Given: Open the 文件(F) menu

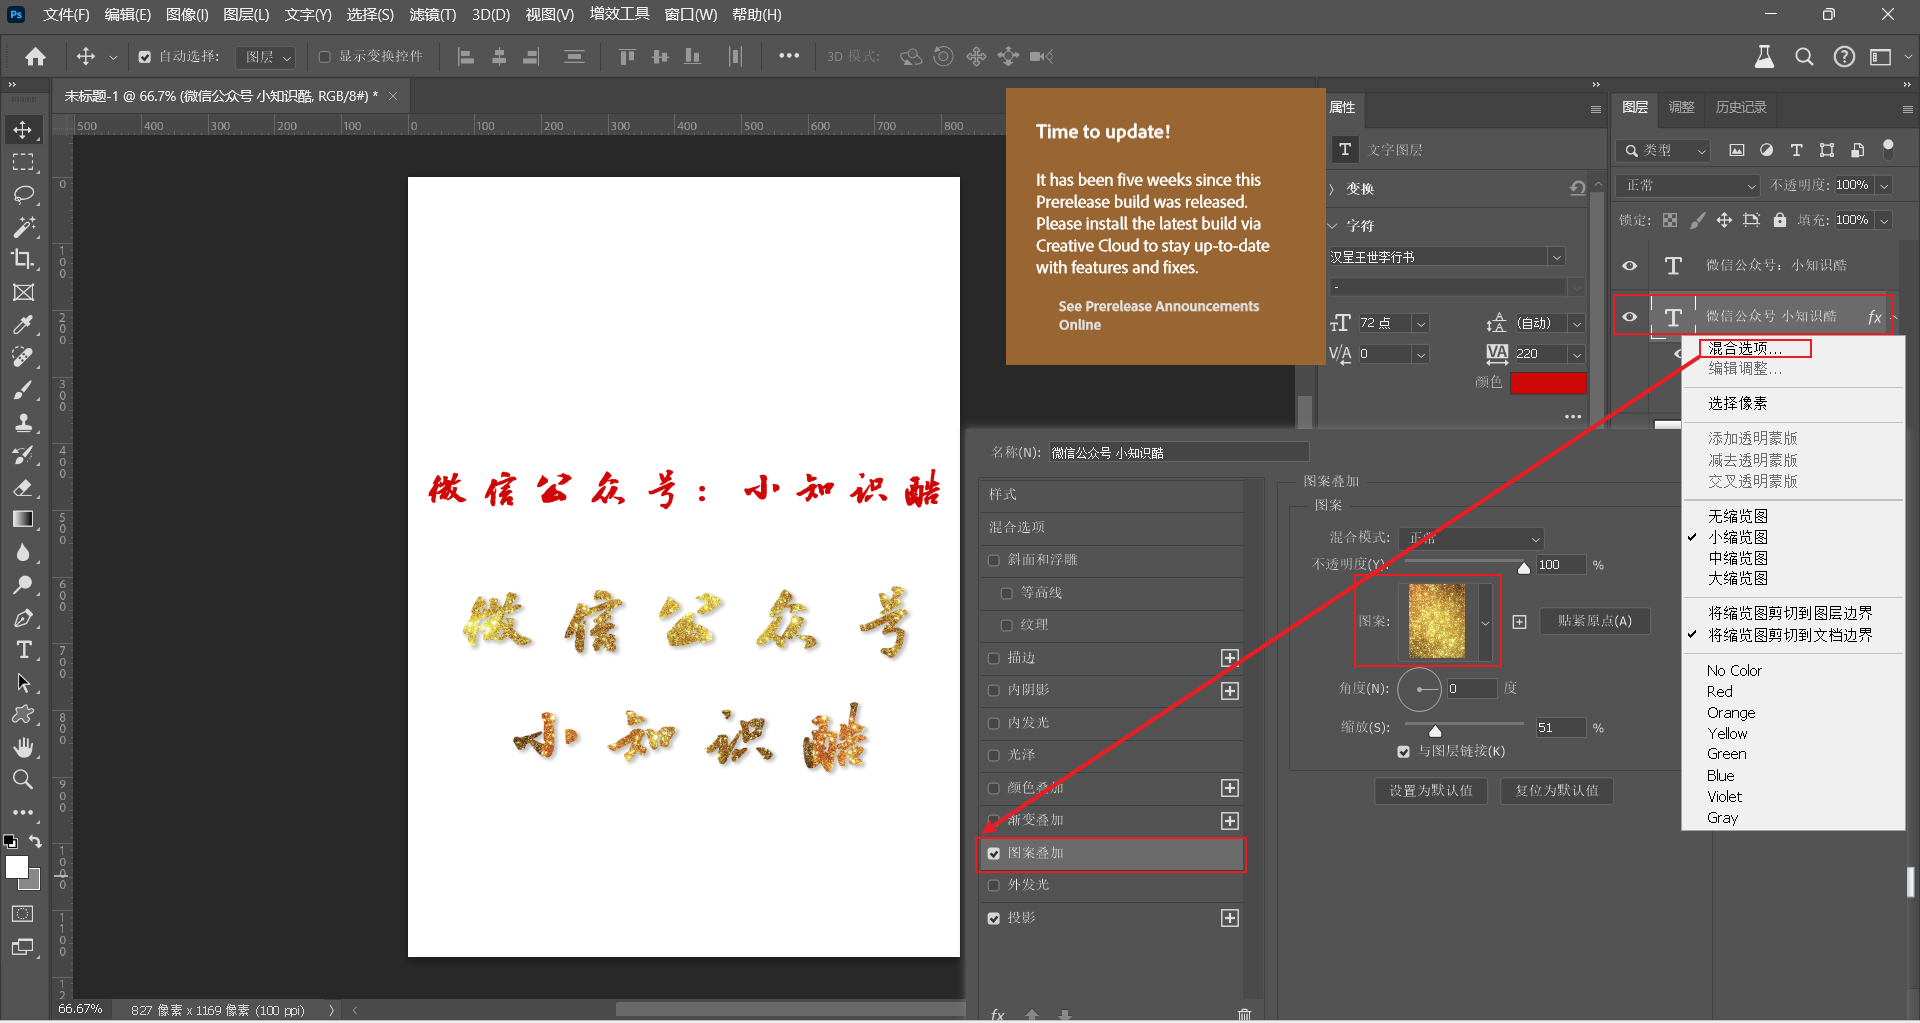Looking at the screenshot, I should point(66,15).
